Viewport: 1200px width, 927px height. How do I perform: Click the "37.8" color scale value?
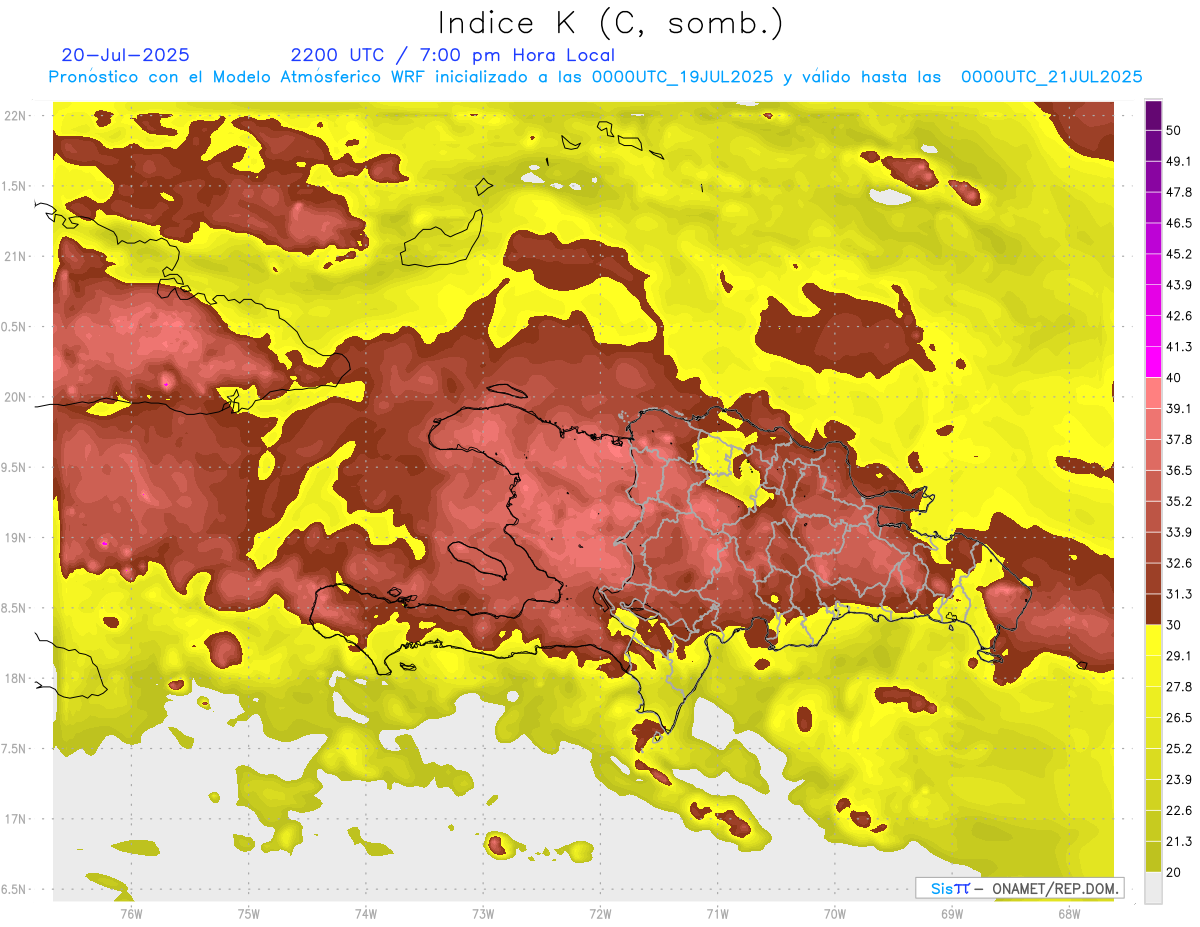pyautogui.click(x=1180, y=440)
